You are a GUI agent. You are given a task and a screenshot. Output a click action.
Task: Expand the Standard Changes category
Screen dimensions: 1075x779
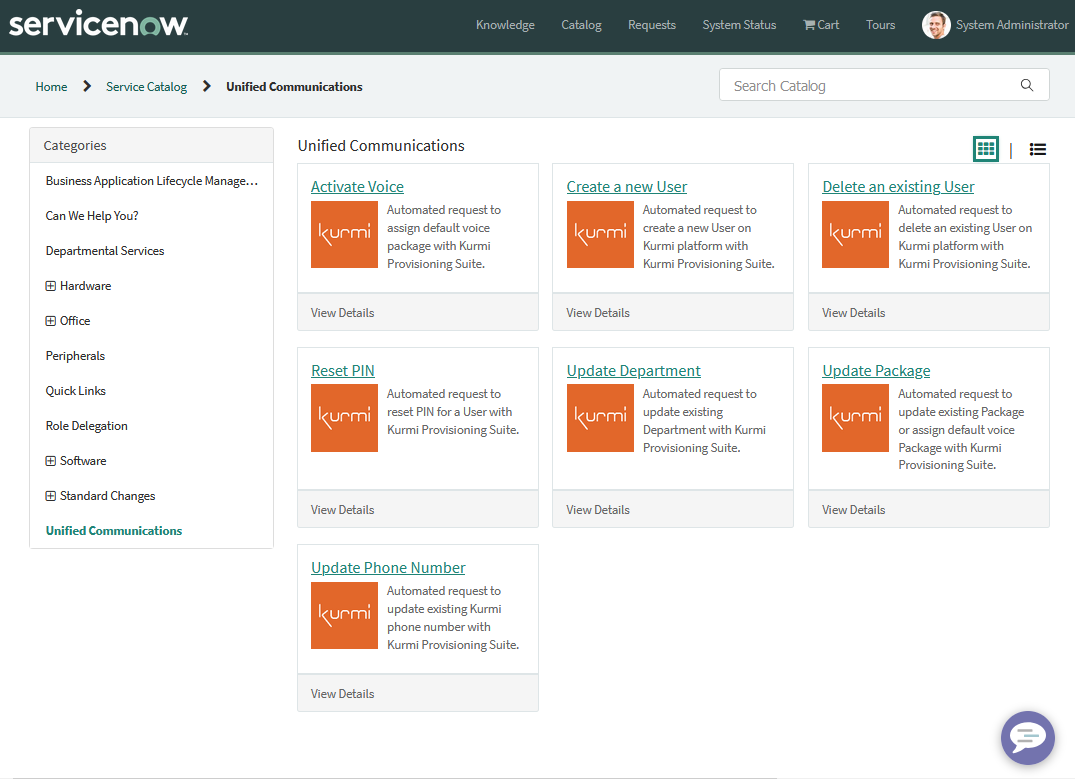50,496
